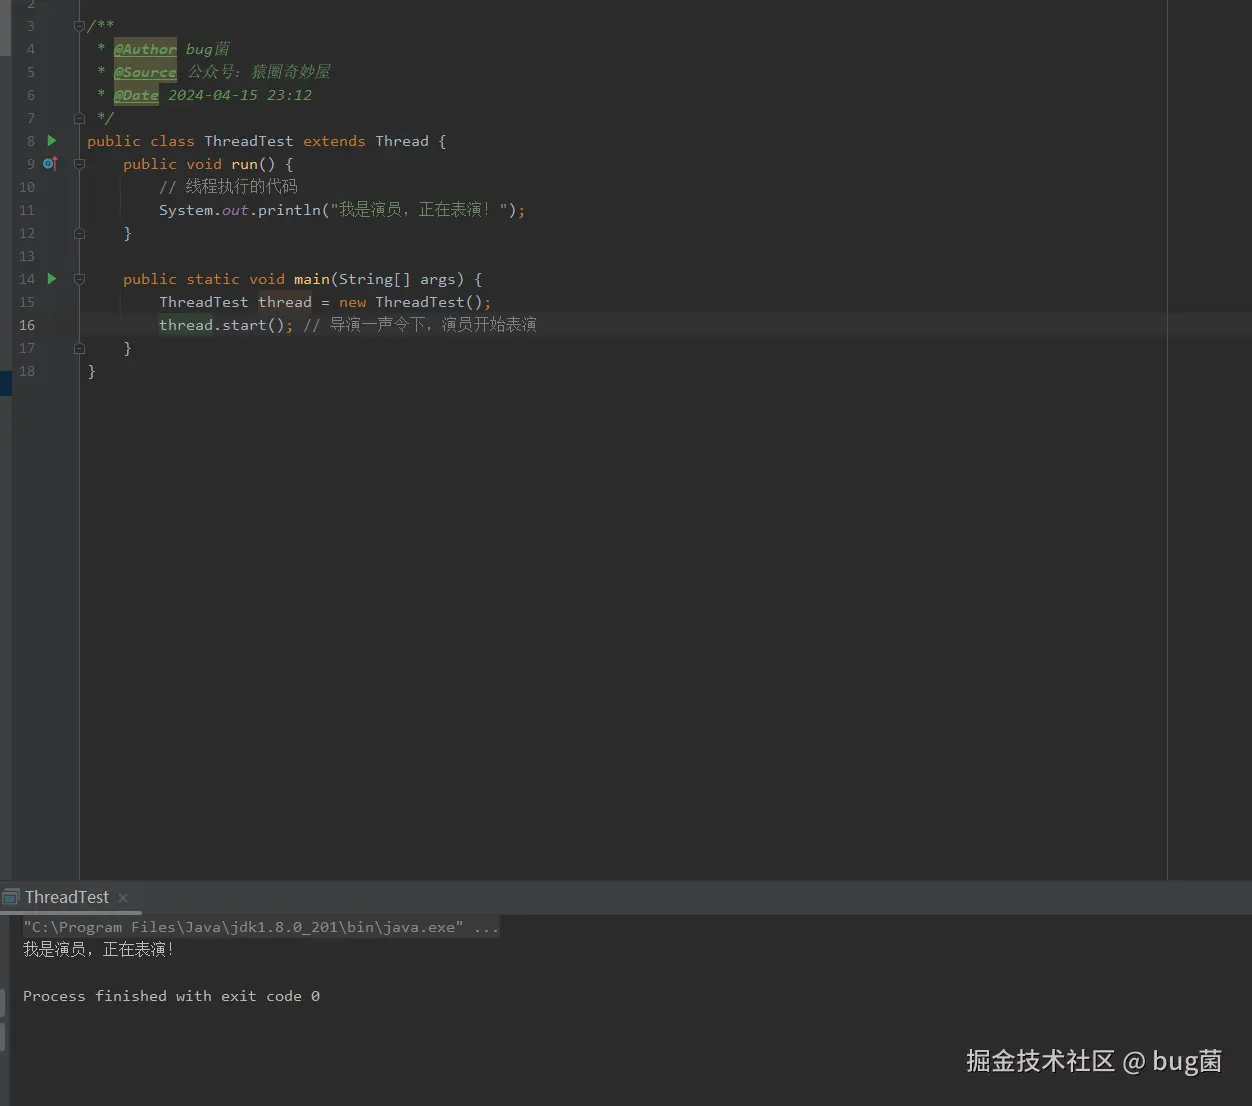Image resolution: width=1252 pixels, height=1106 pixels.
Task: Click line number 15 in the gutter
Action: point(27,302)
